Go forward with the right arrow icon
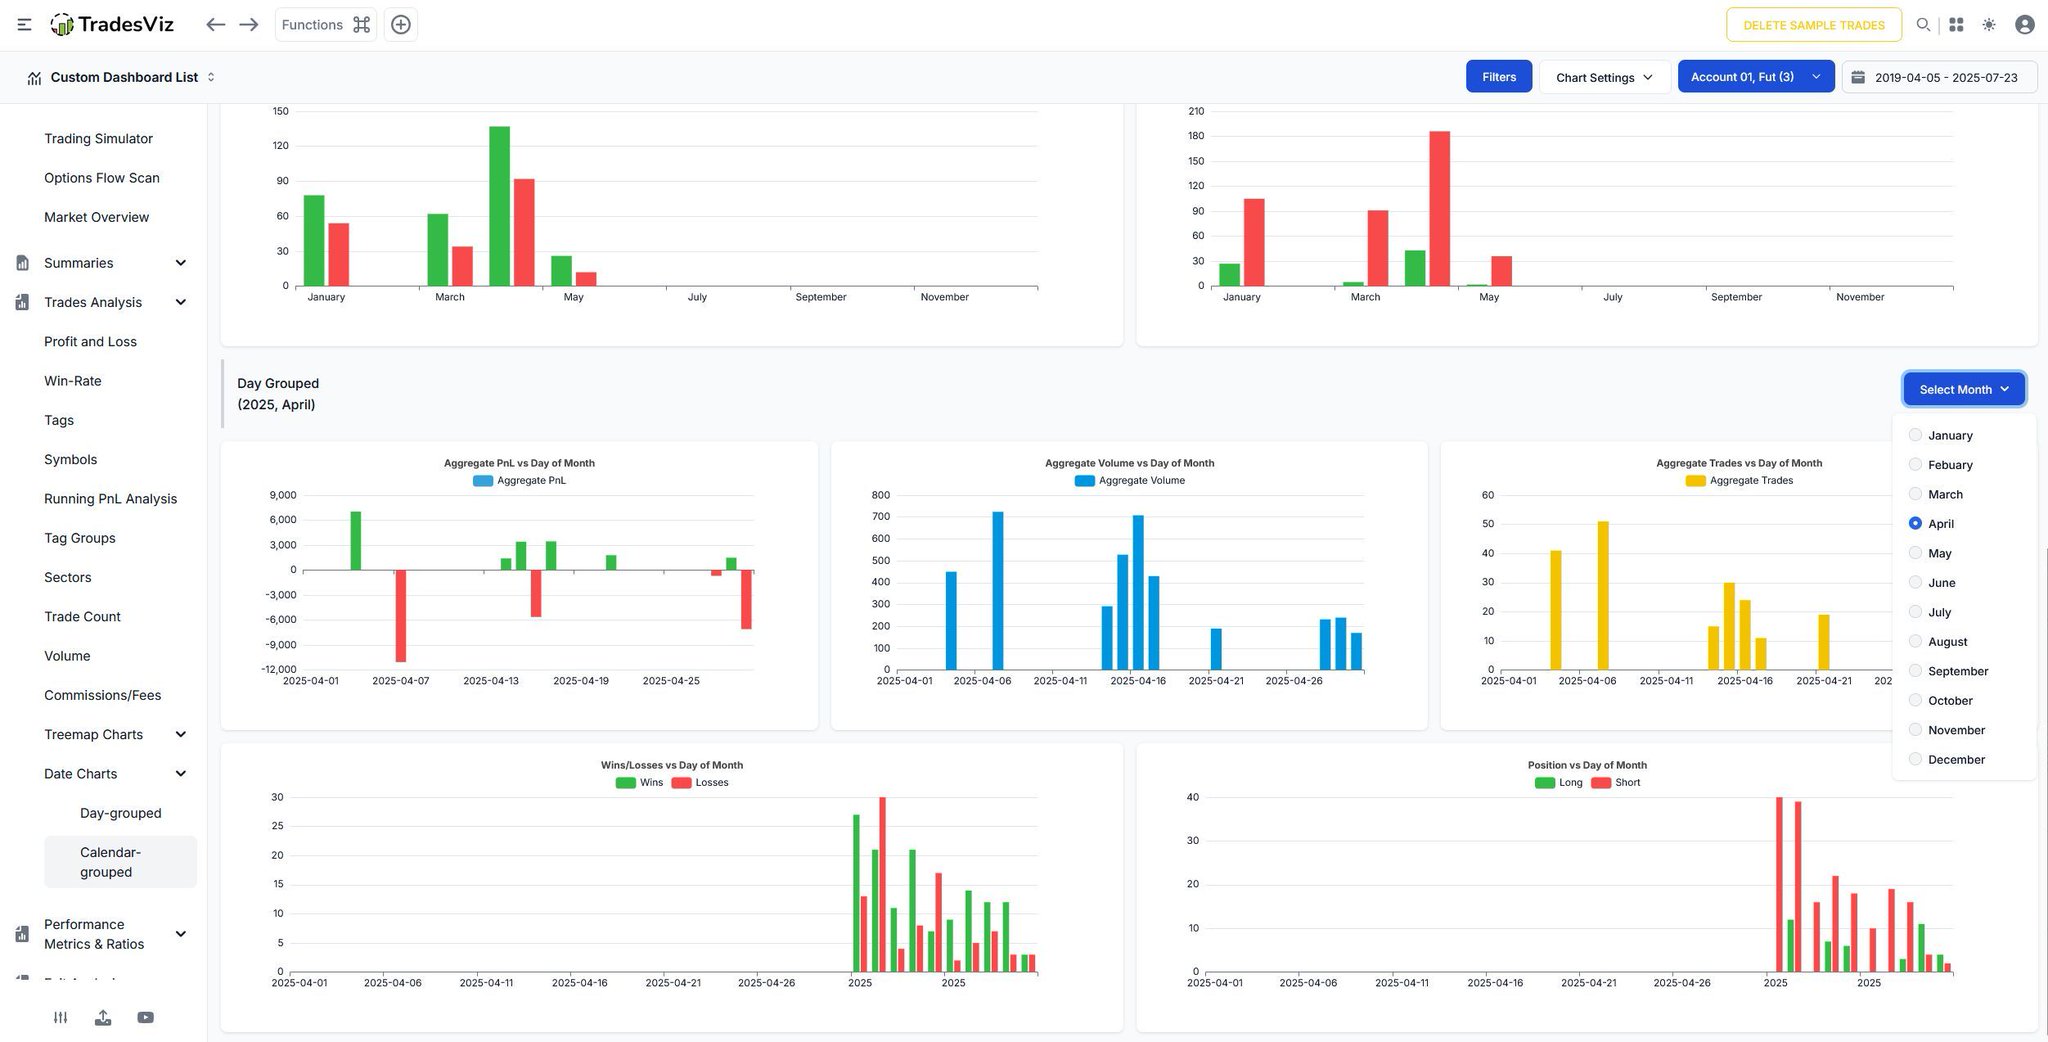 [x=249, y=25]
